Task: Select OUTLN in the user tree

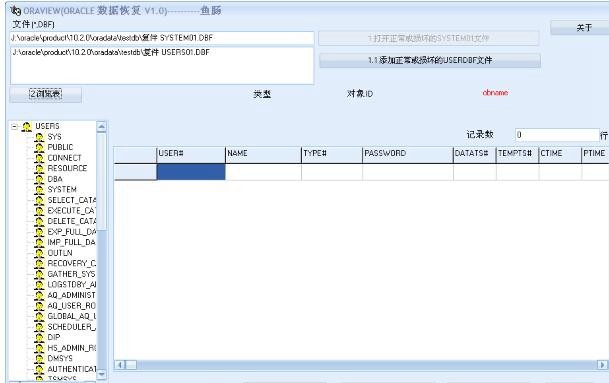Action: click(60, 253)
